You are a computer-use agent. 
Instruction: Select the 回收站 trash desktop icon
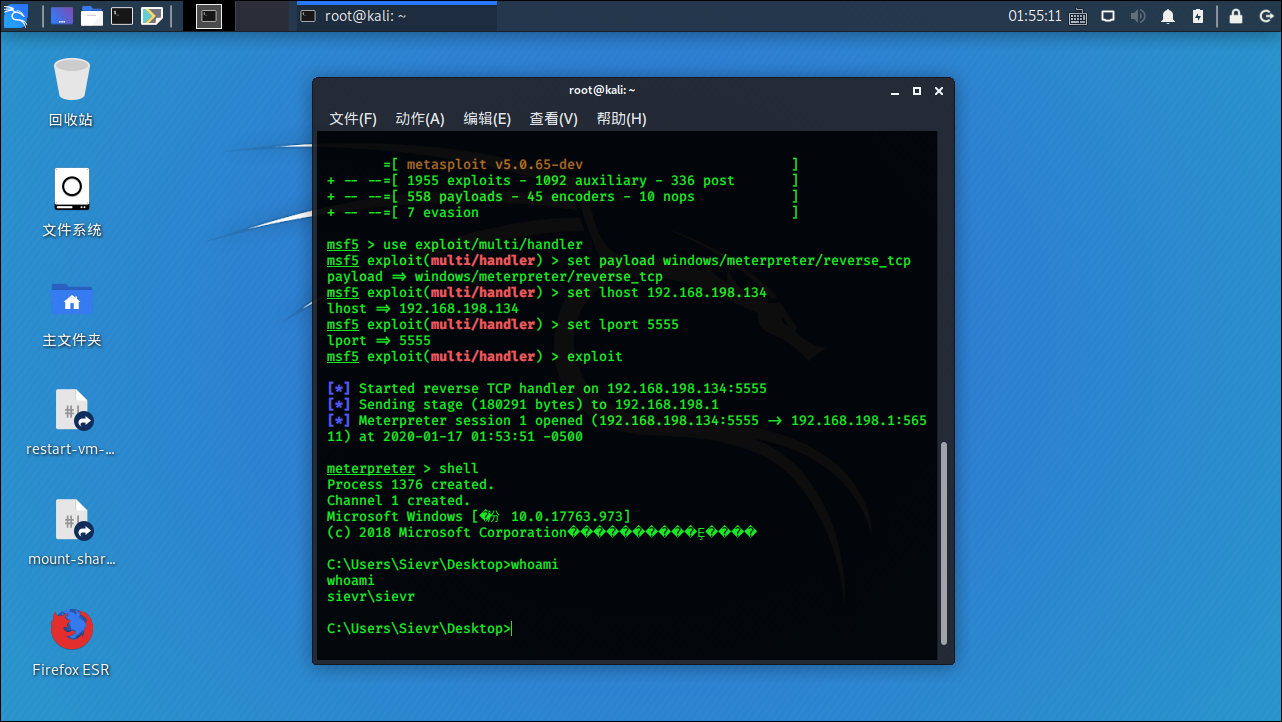(71, 92)
